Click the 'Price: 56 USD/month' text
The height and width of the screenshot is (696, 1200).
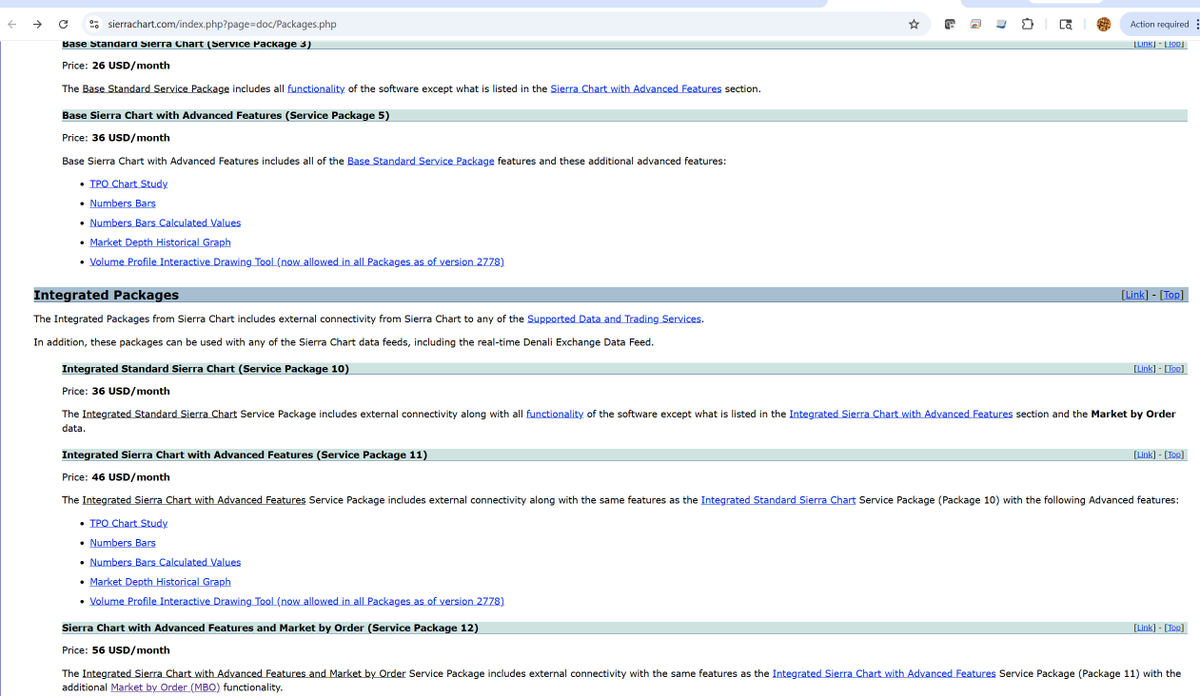pos(116,650)
